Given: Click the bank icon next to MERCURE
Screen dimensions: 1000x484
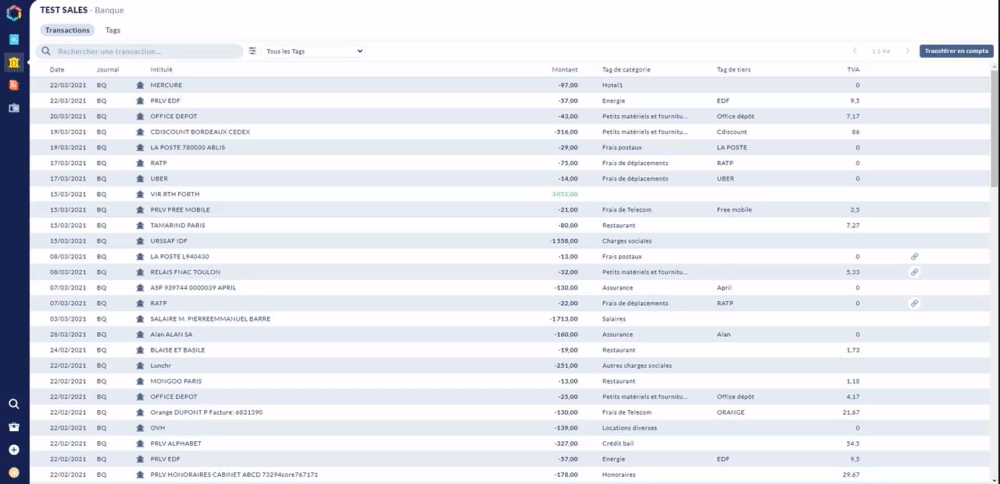Looking at the screenshot, I should (140, 85).
